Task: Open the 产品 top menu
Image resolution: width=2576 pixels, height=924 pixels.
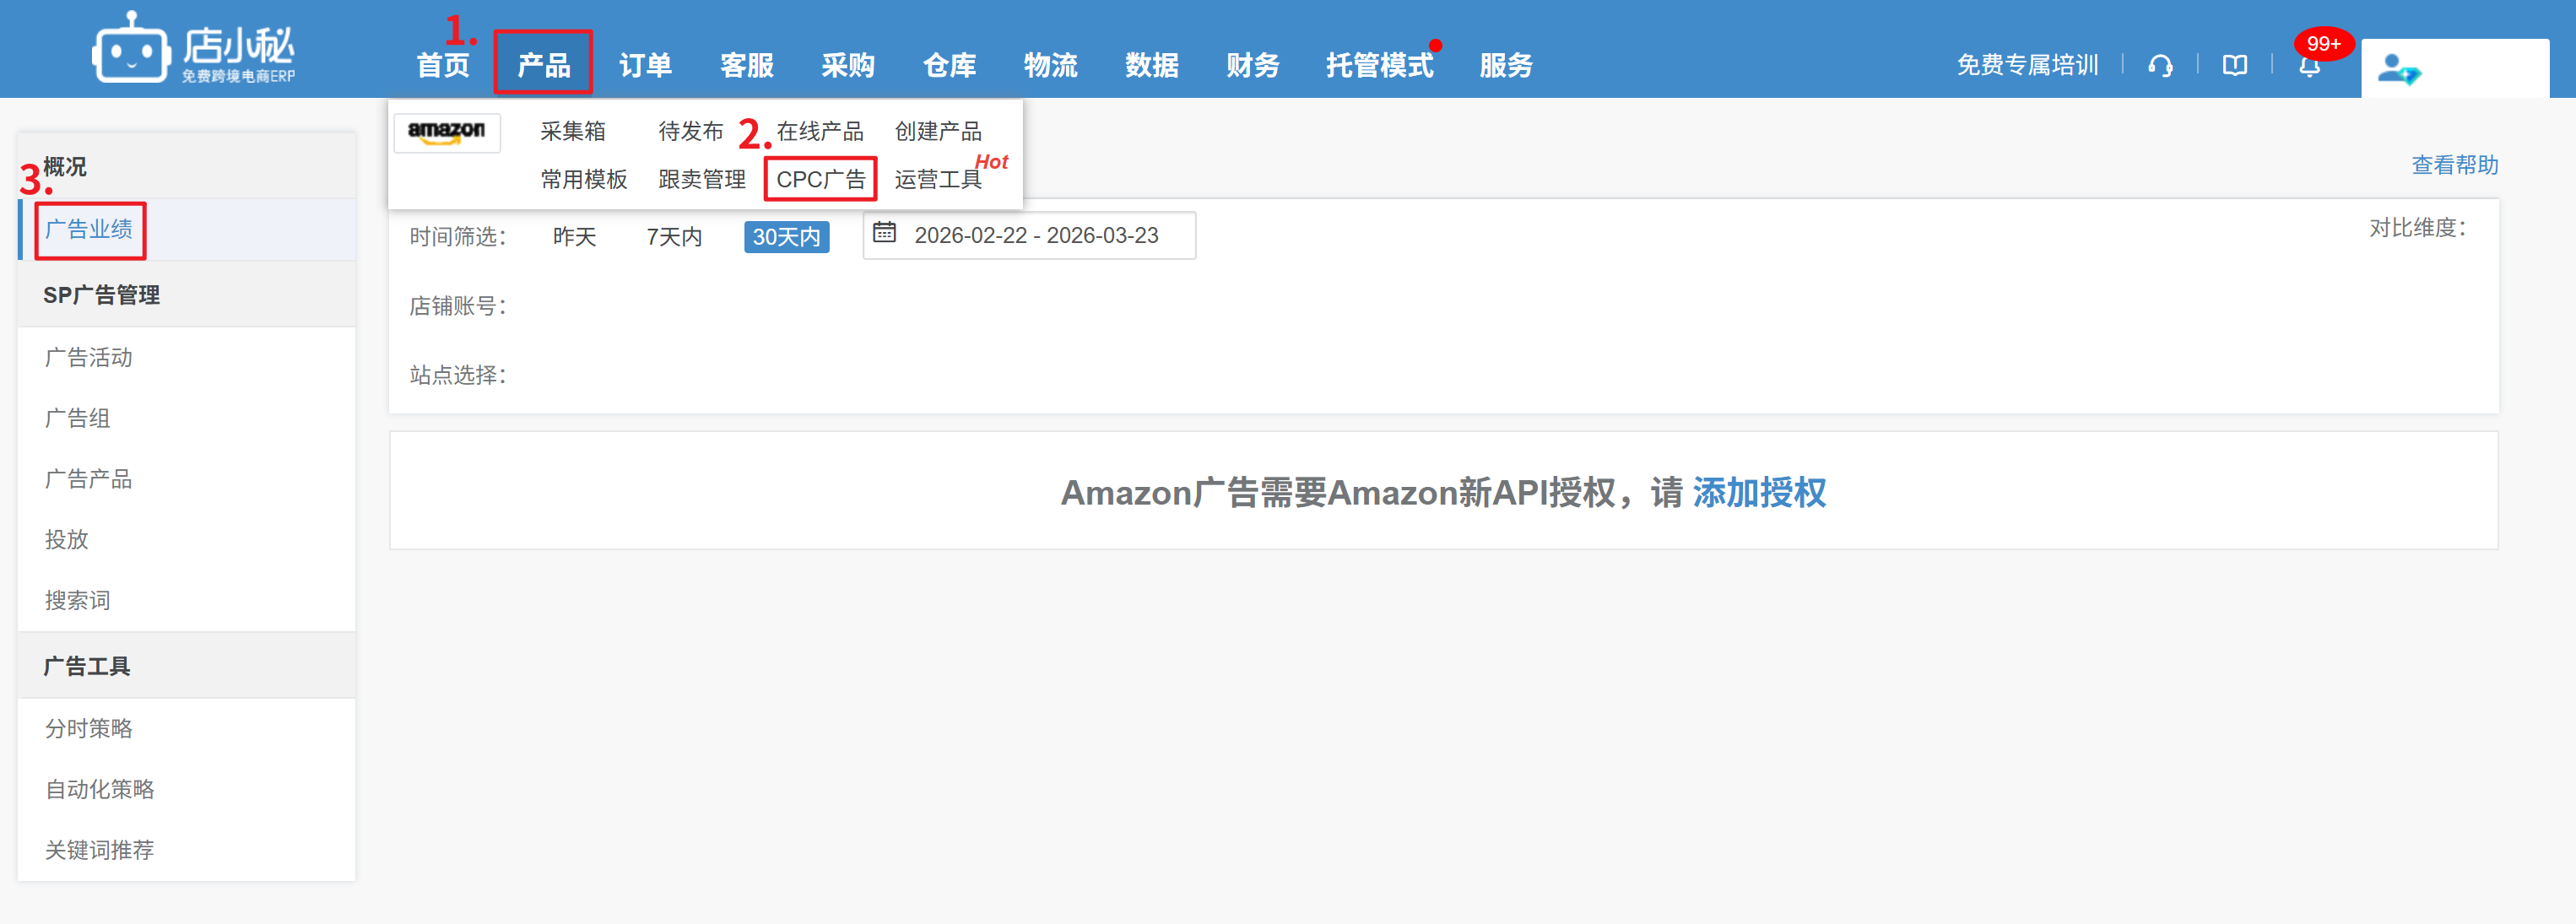Action: click(x=543, y=65)
